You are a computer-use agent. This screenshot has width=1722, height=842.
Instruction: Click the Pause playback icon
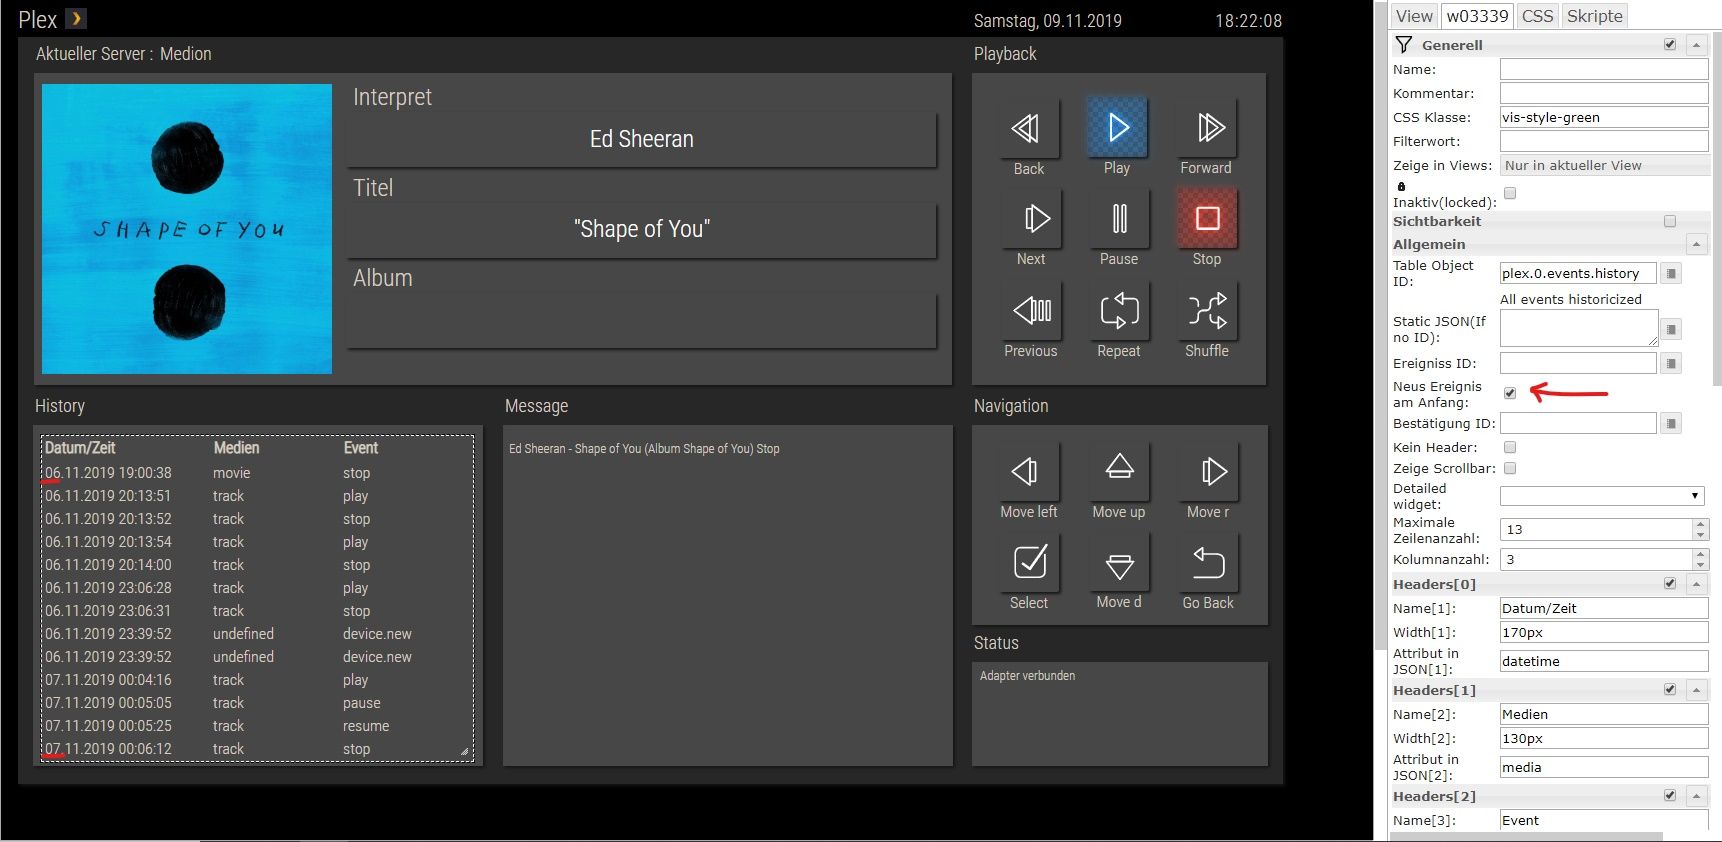(1119, 218)
